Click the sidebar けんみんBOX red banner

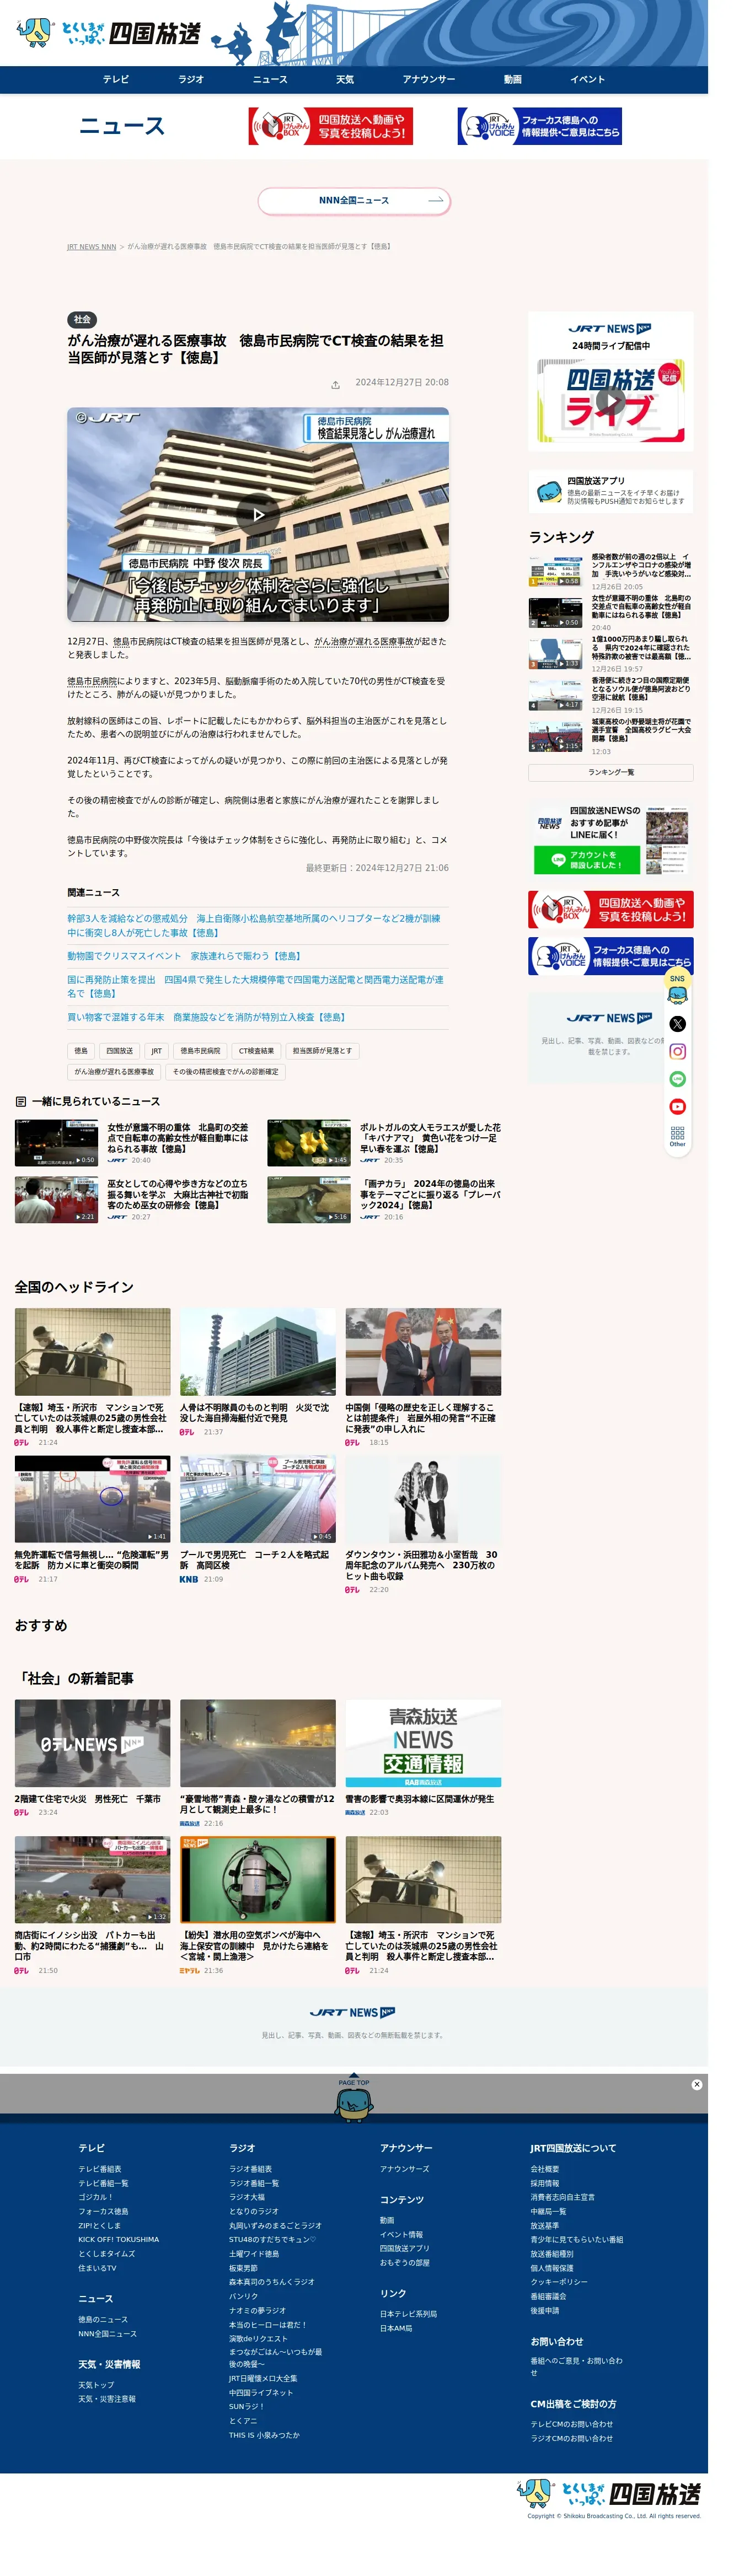pos(611,909)
